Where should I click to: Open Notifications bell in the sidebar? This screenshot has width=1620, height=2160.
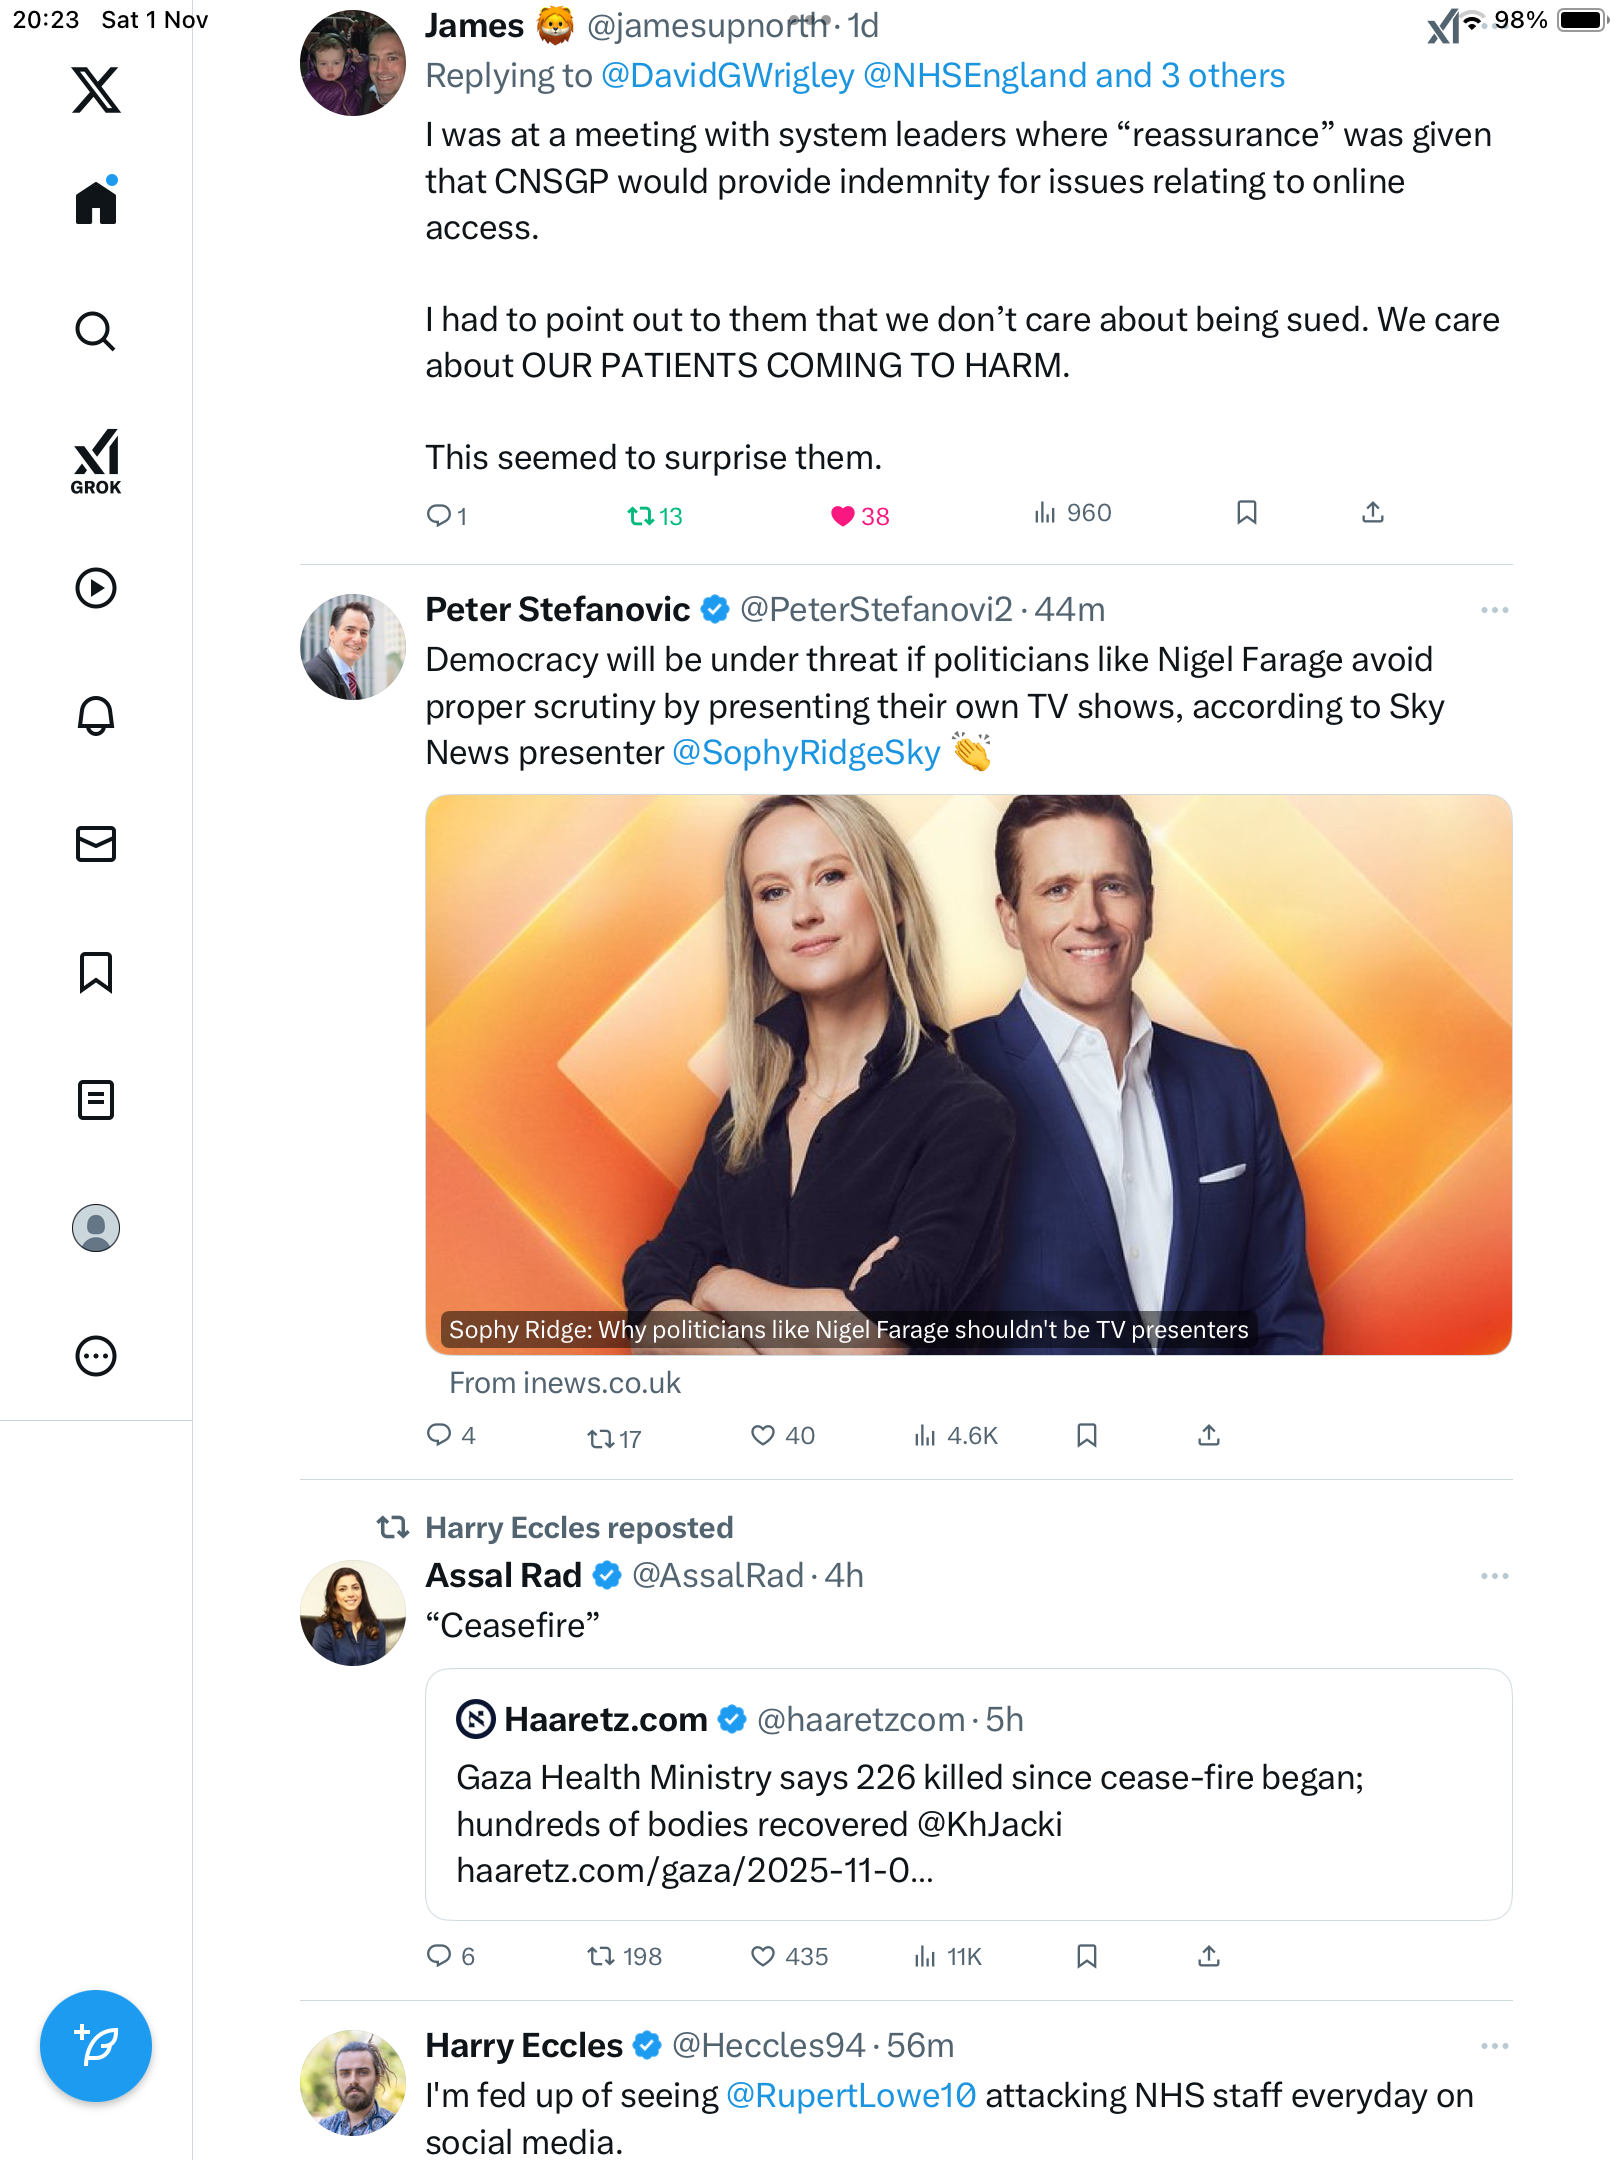point(96,716)
